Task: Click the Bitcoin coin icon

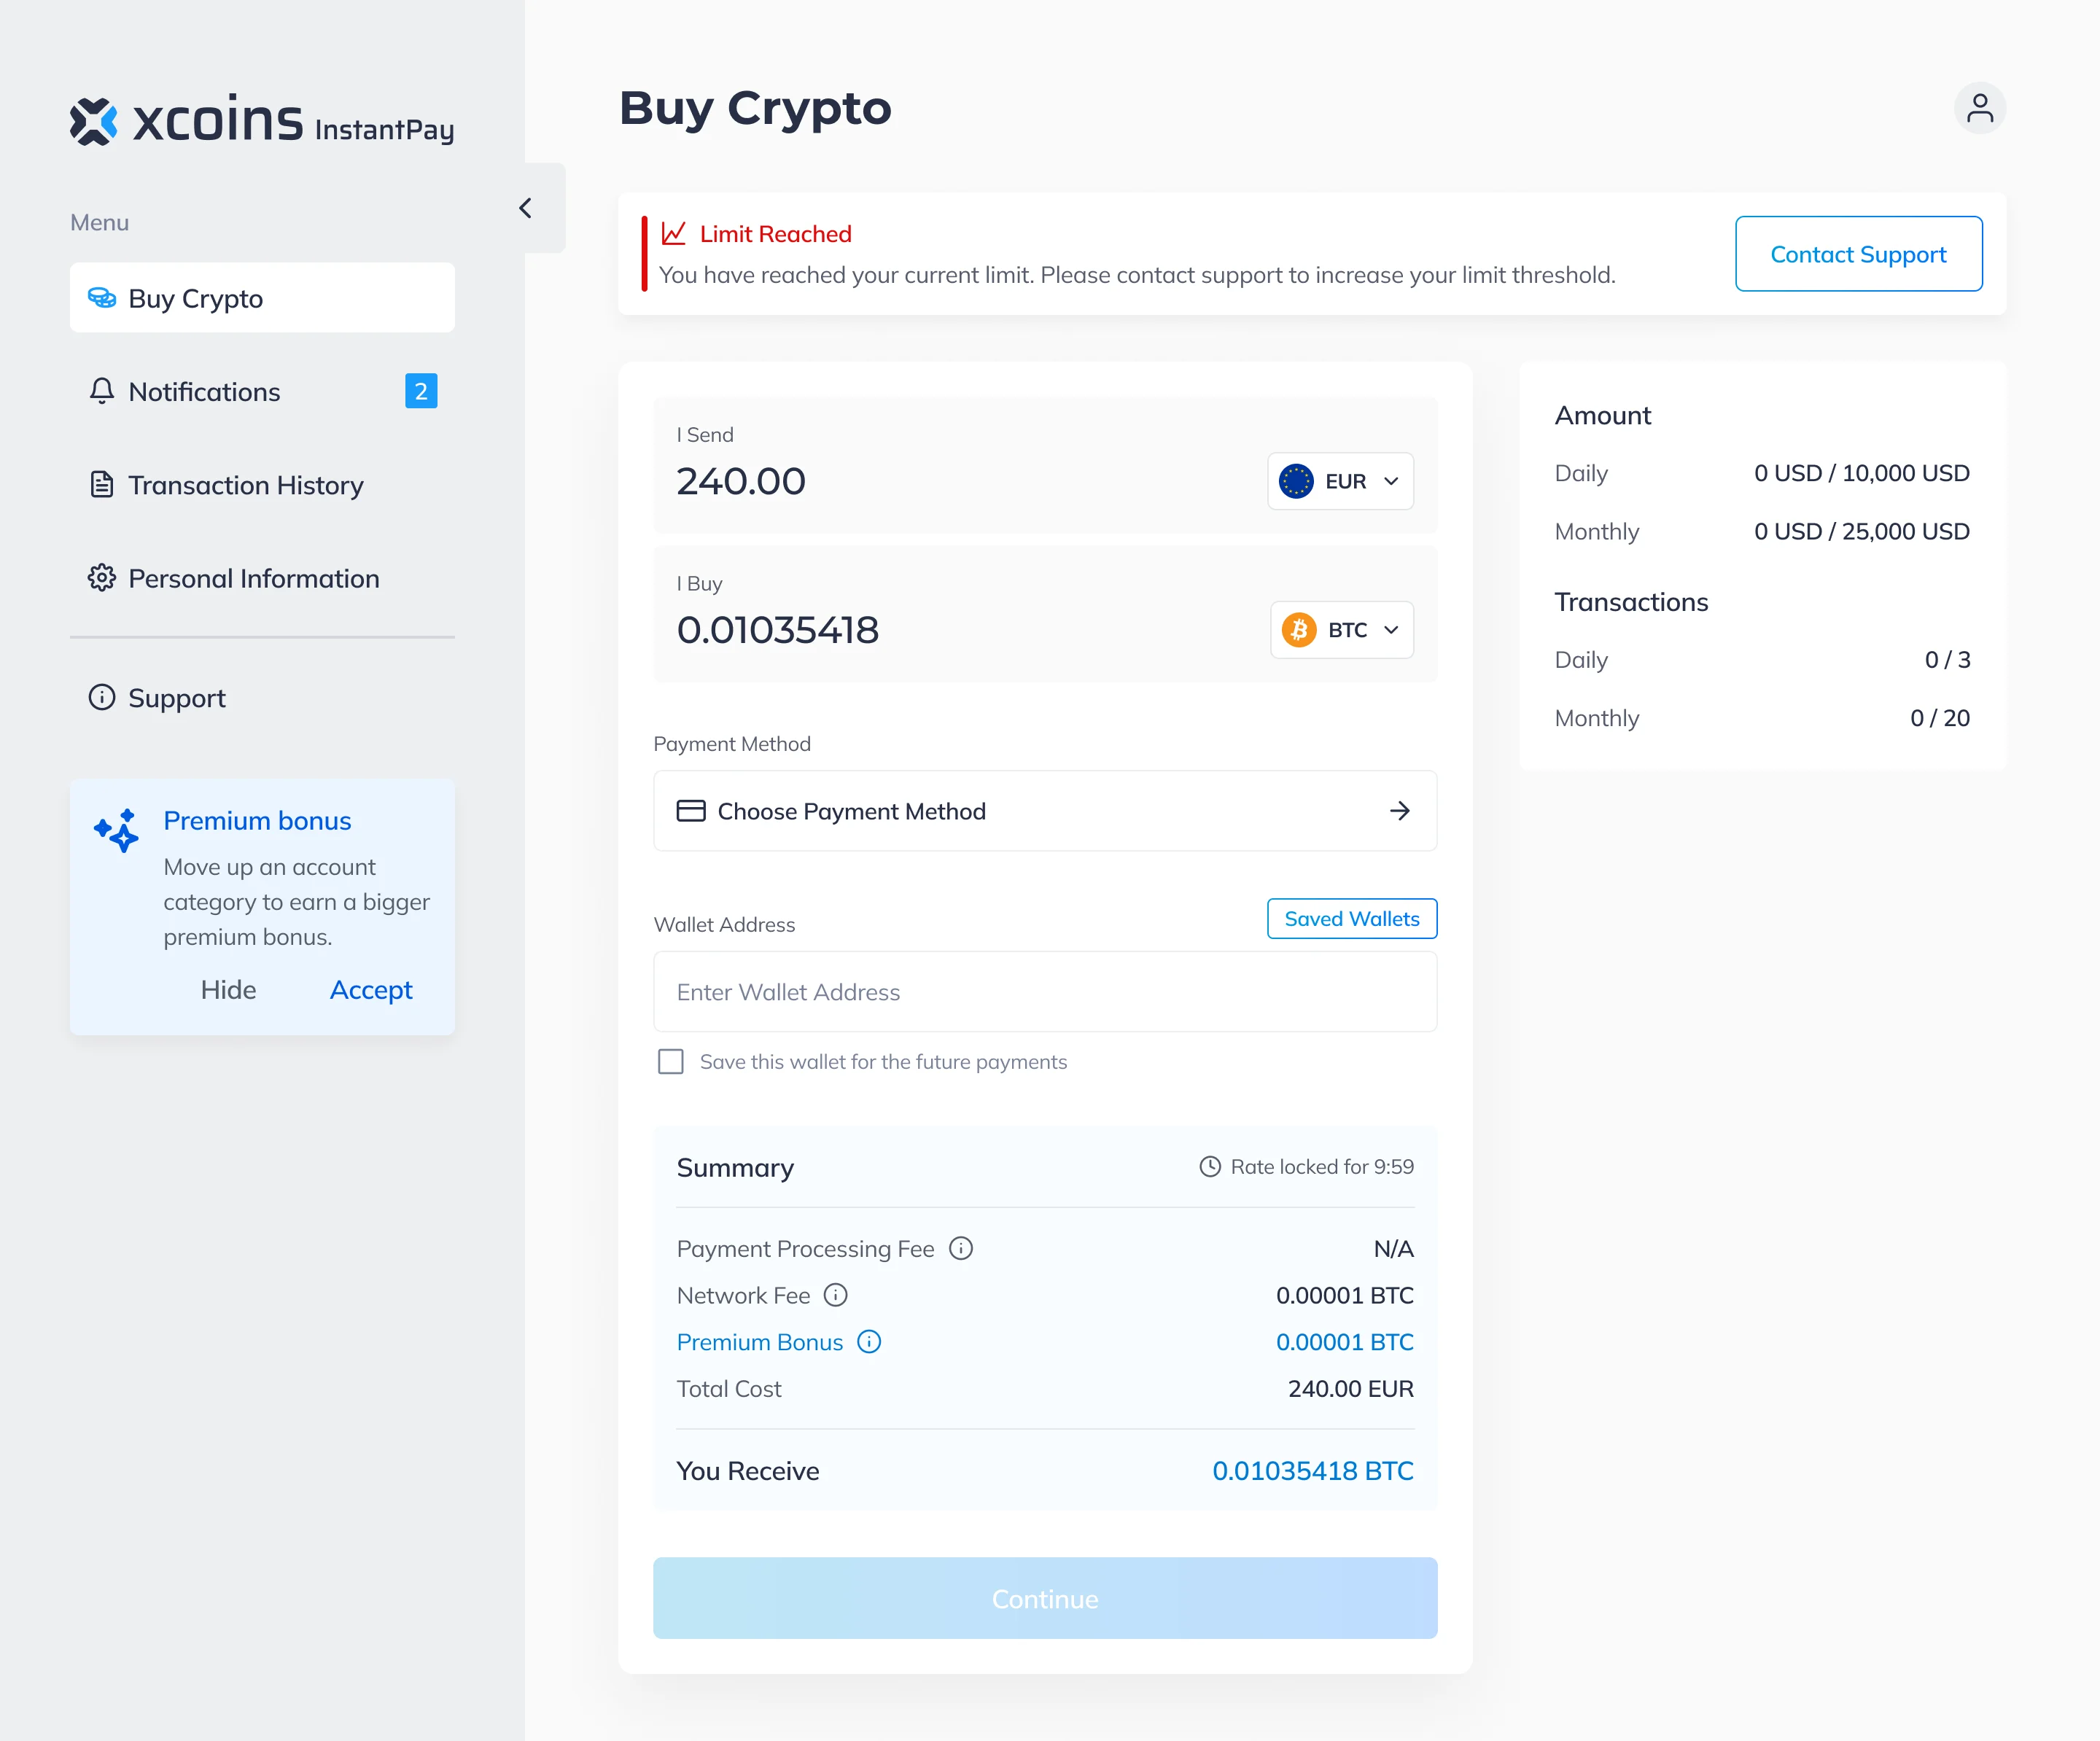Action: point(1299,630)
